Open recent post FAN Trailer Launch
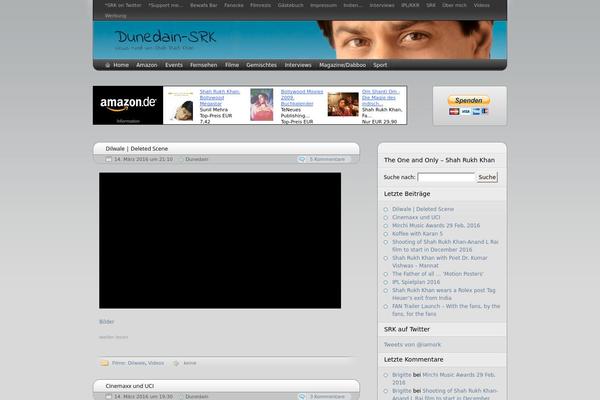Image resolution: width=600 pixels, height=400 pixels. click(x=446, y=310)
